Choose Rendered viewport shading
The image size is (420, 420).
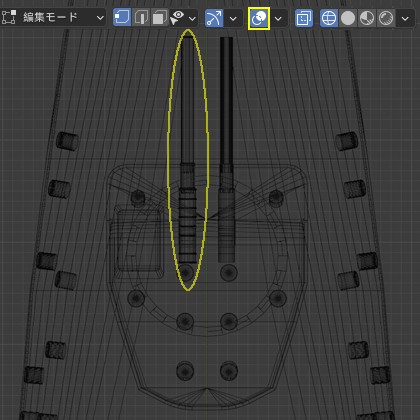(386, 18)
